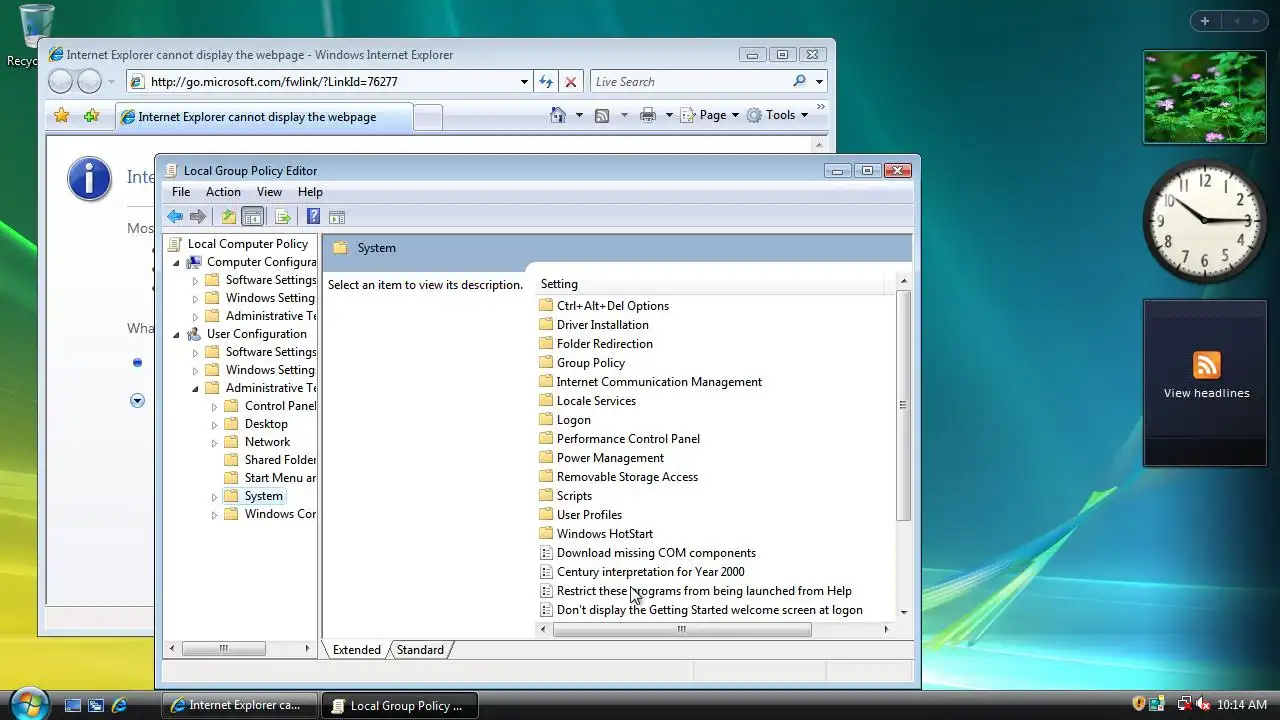Screen dimensions: 1280x720
Task: Click network tray icon
Action: pyautogui.click(x=1184, y=704)
